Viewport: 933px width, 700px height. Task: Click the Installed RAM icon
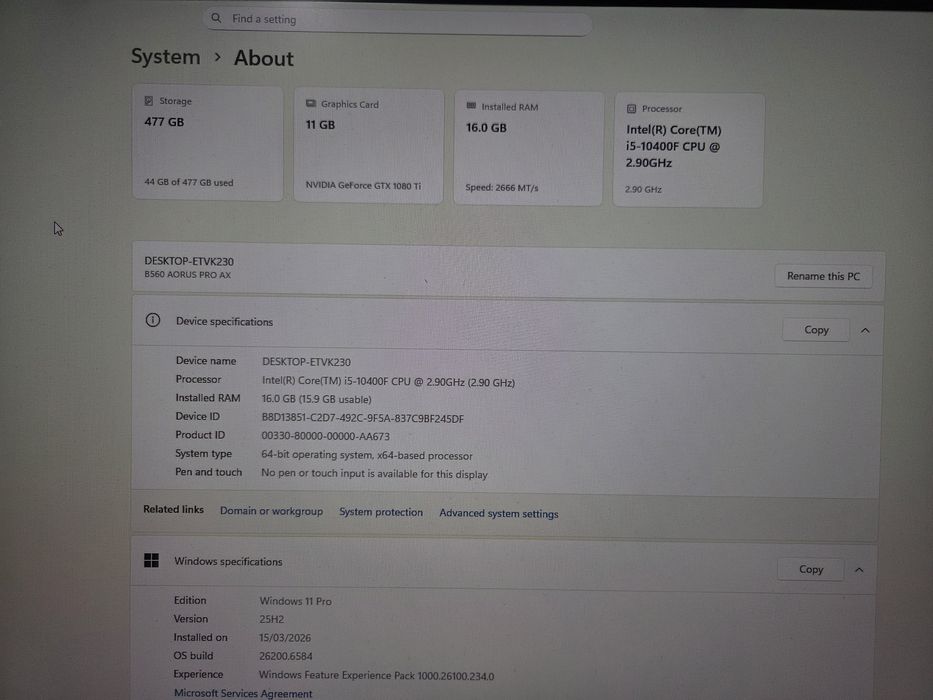[471, 106]
